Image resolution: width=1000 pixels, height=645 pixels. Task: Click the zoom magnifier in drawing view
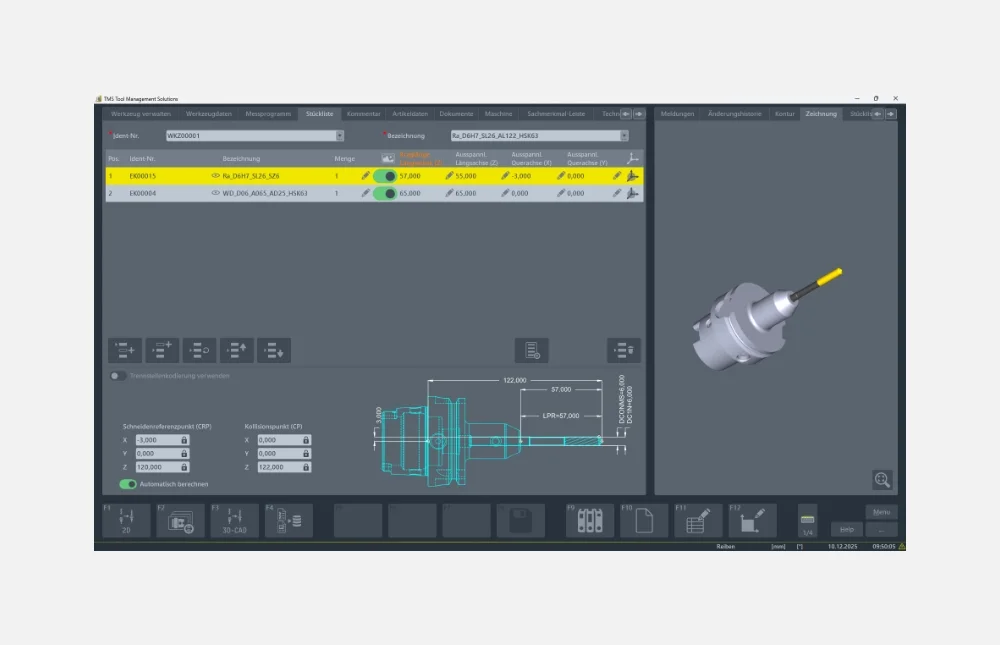(x=881, y=480)
